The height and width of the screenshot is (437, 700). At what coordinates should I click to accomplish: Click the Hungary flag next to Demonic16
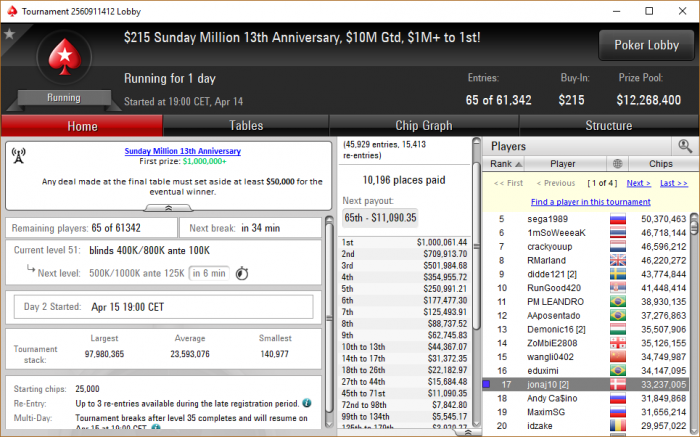coord(617,329)
